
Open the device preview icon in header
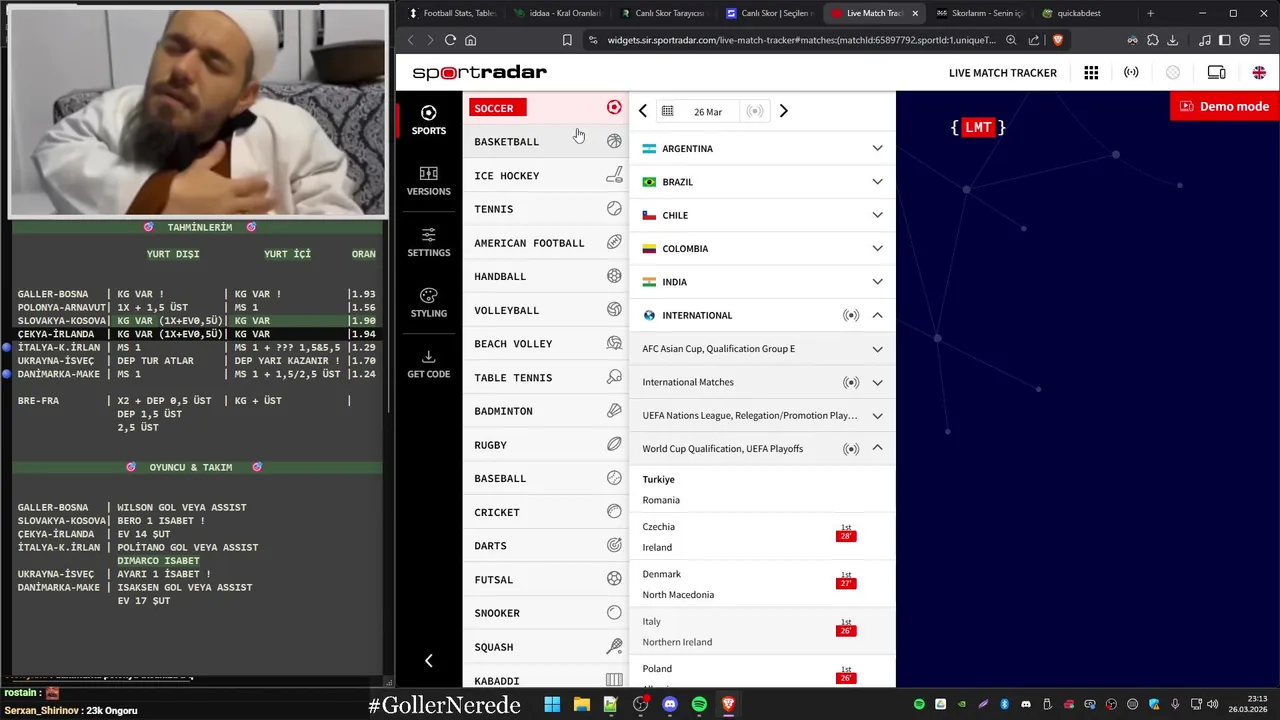[1216, 73]
